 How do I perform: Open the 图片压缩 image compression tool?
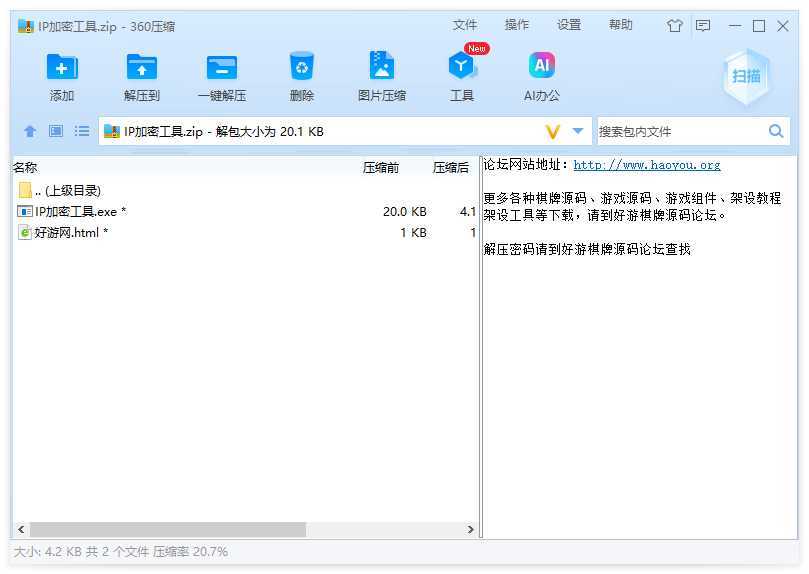[x=382, y=67]
